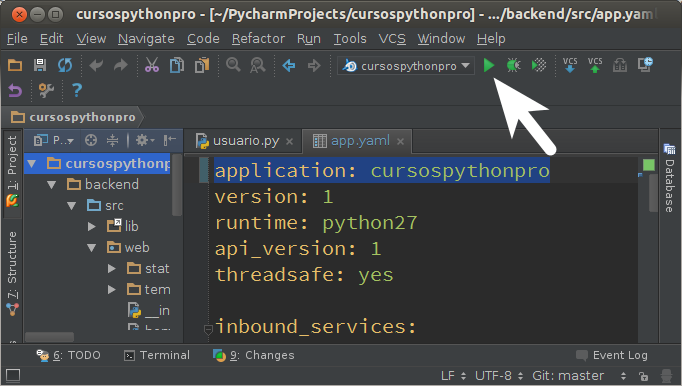Navigate forward with the right arrow
Image resolution: width=682 pixels, height=386 pixels.
[x=314, y=66]
